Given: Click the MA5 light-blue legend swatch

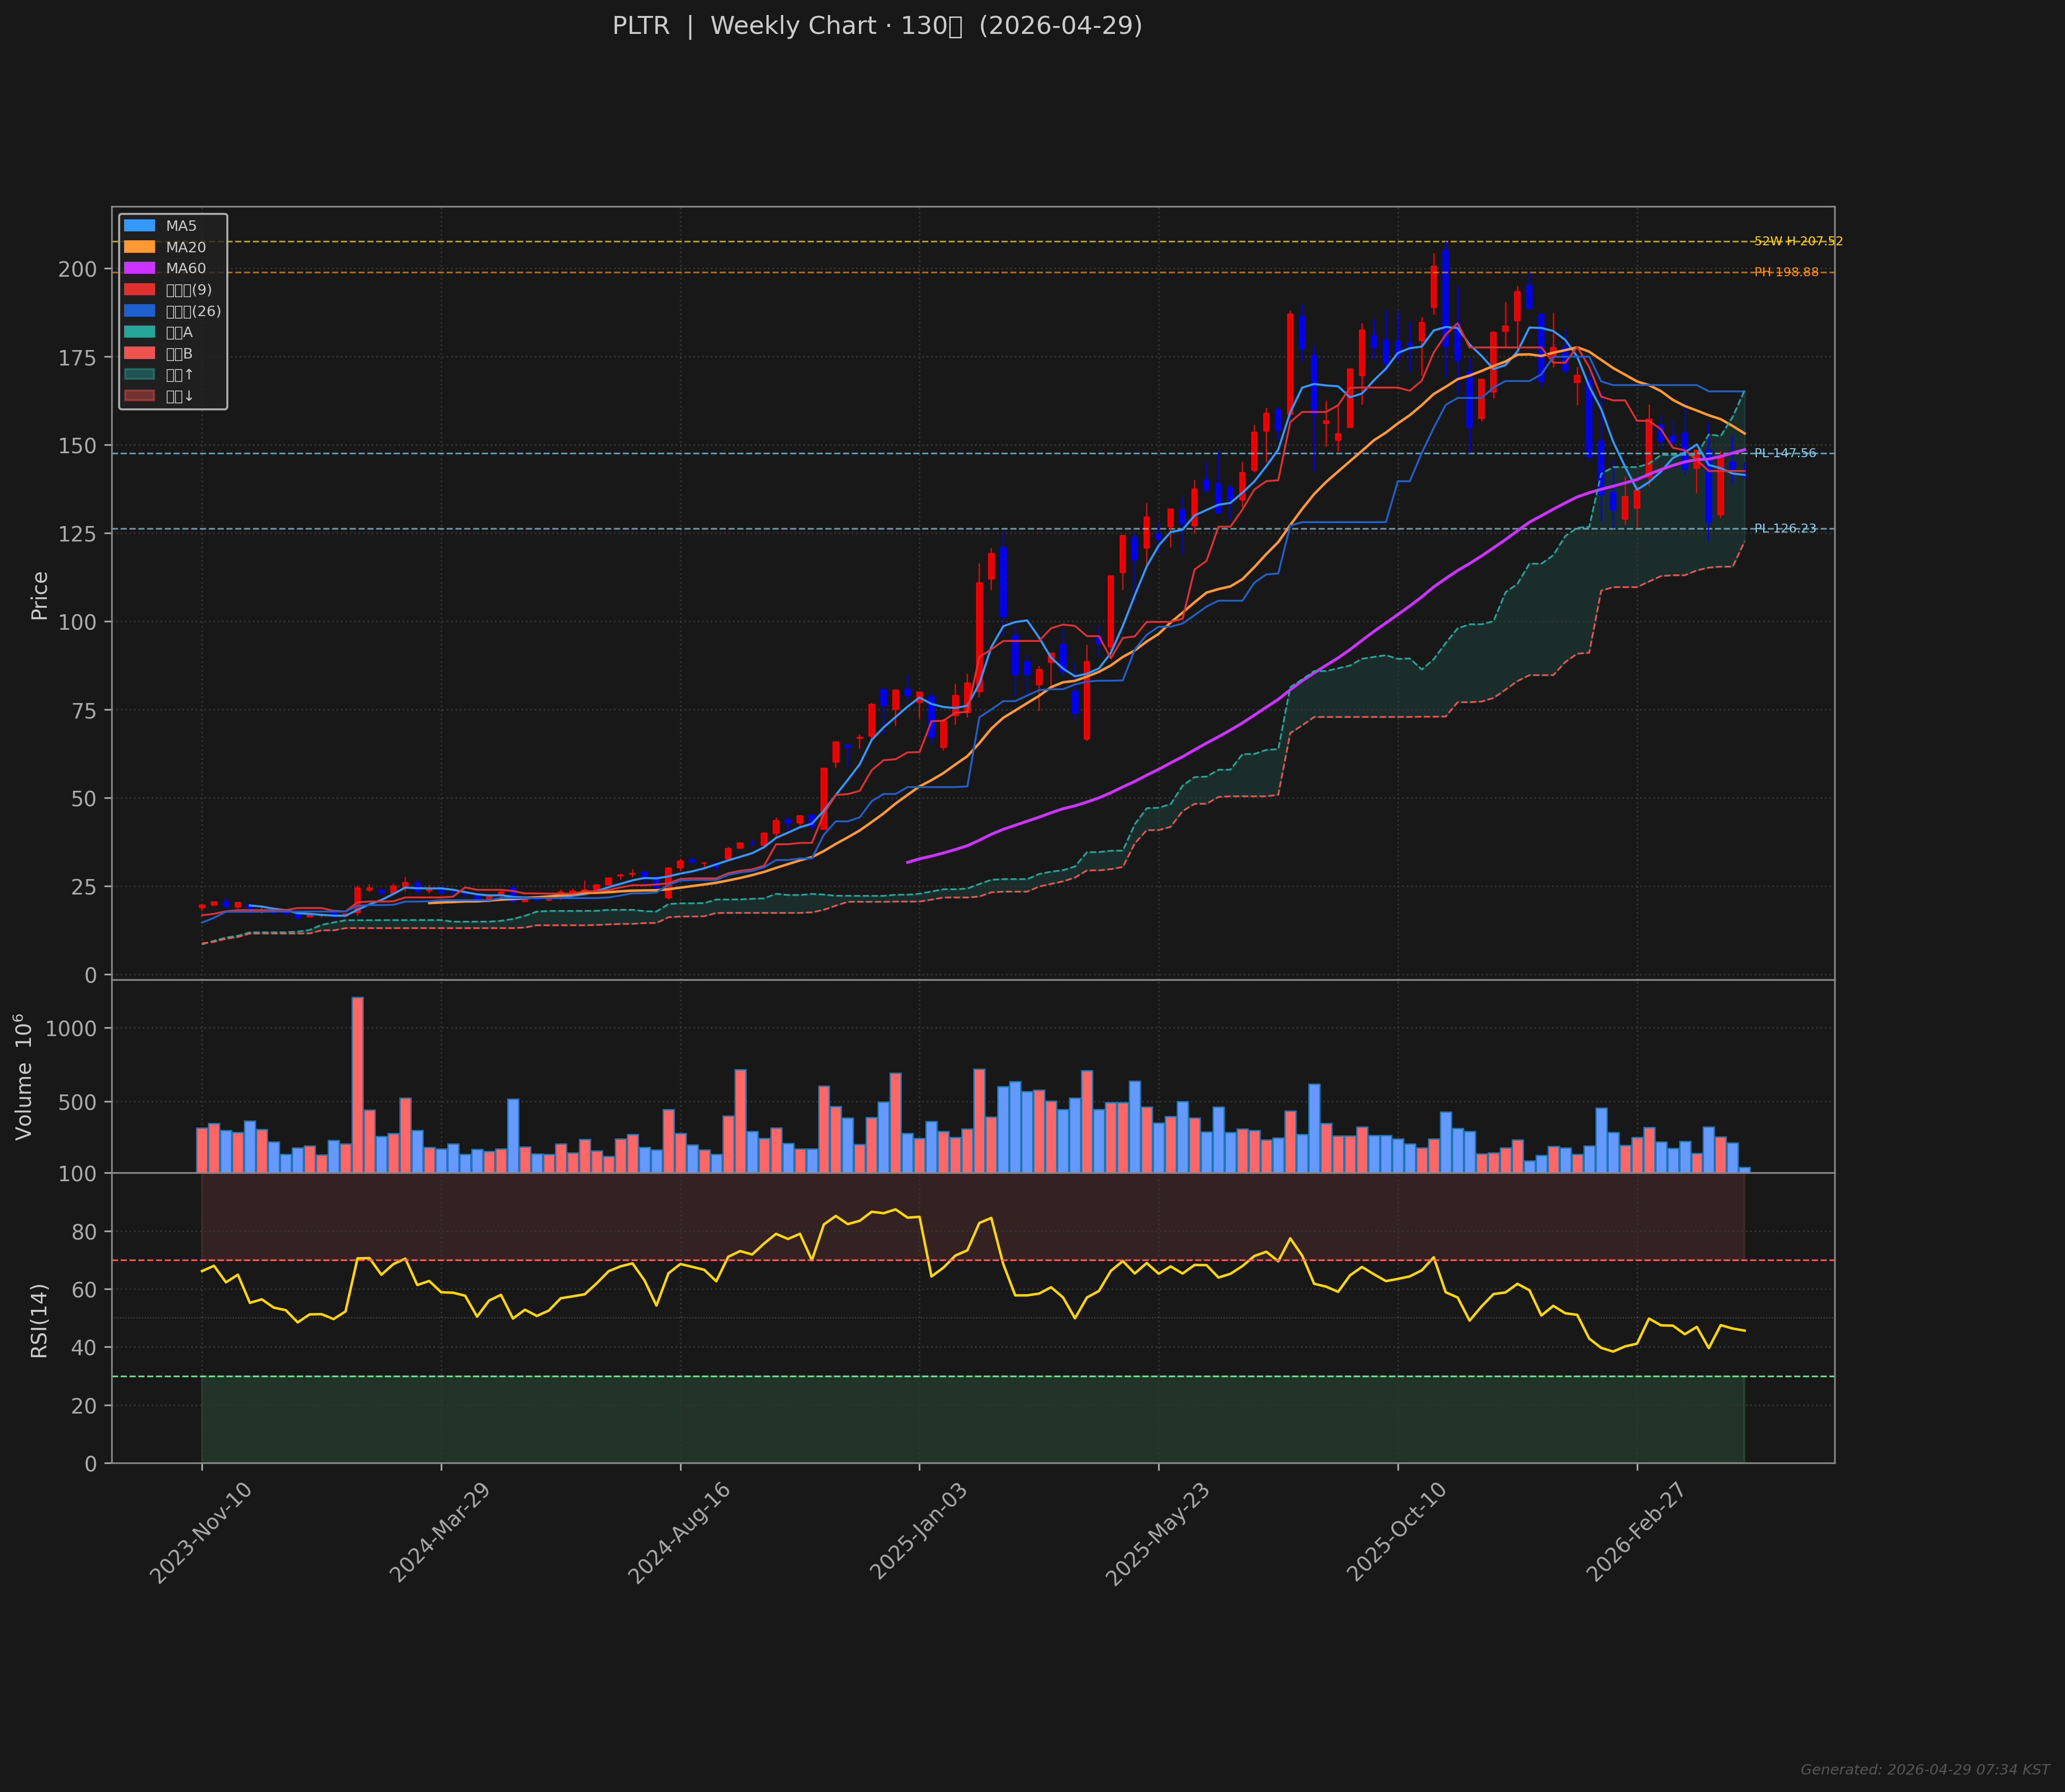Looking at the screenshot, I should [140, 226].
